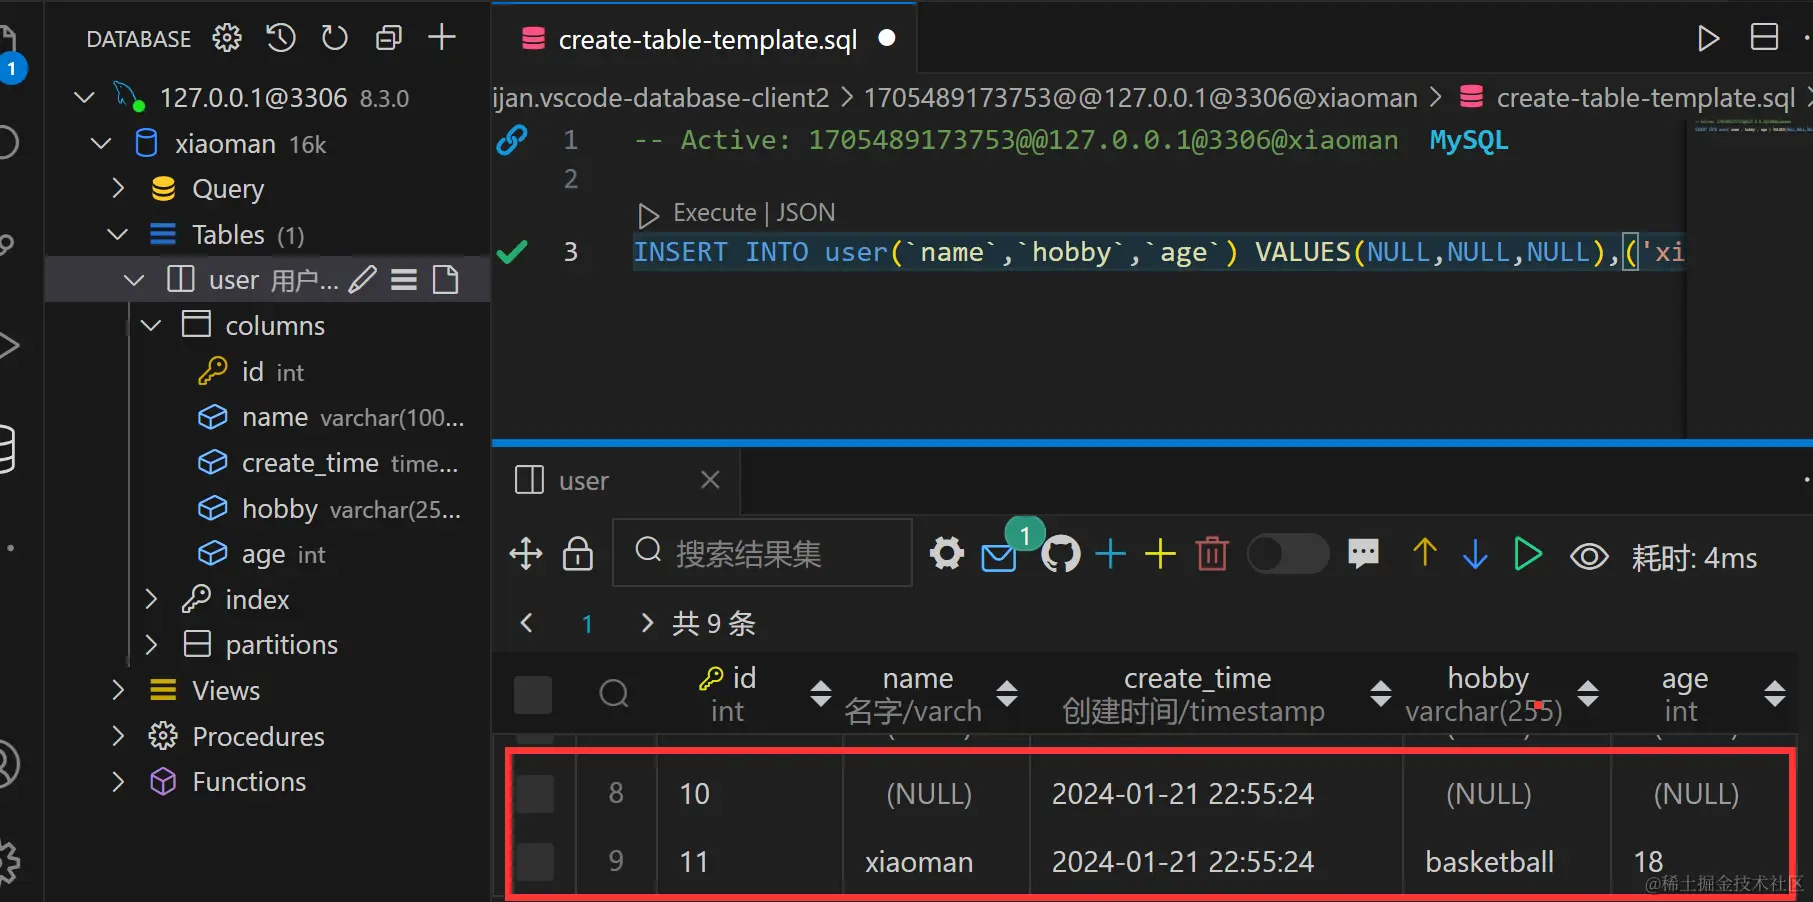Image resolution: width=1813 pixels, height=902 pixels.
Task: Show user table source lines icon
Action: [404, 280]
